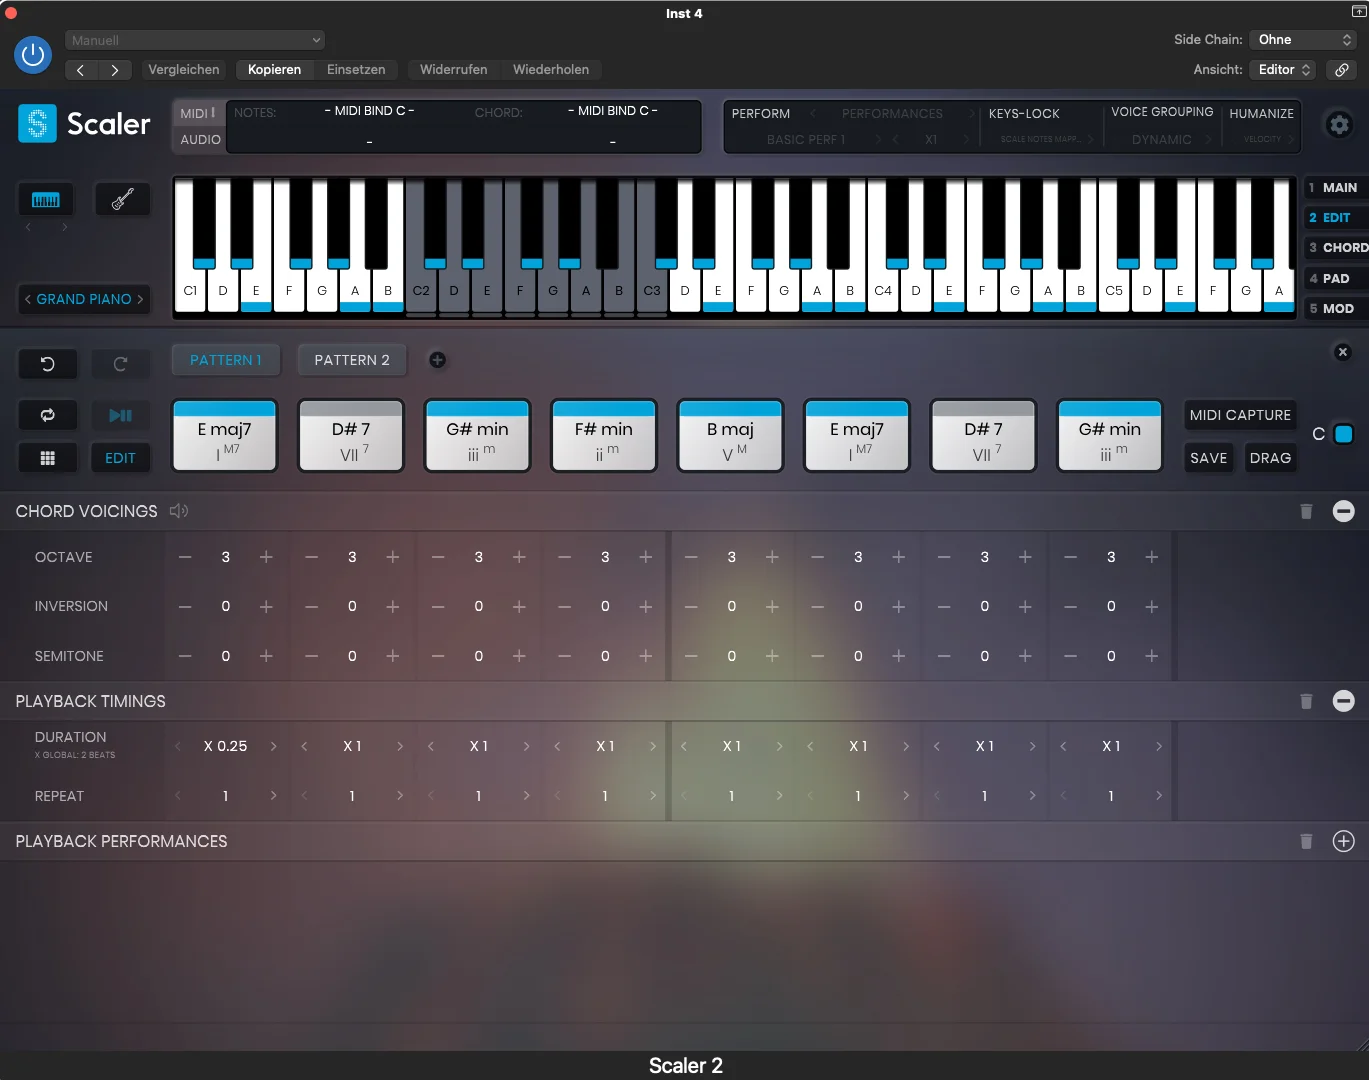Delete Playback Performances with trash icon
1369x1080 pixels.
tap(1306, 841)
